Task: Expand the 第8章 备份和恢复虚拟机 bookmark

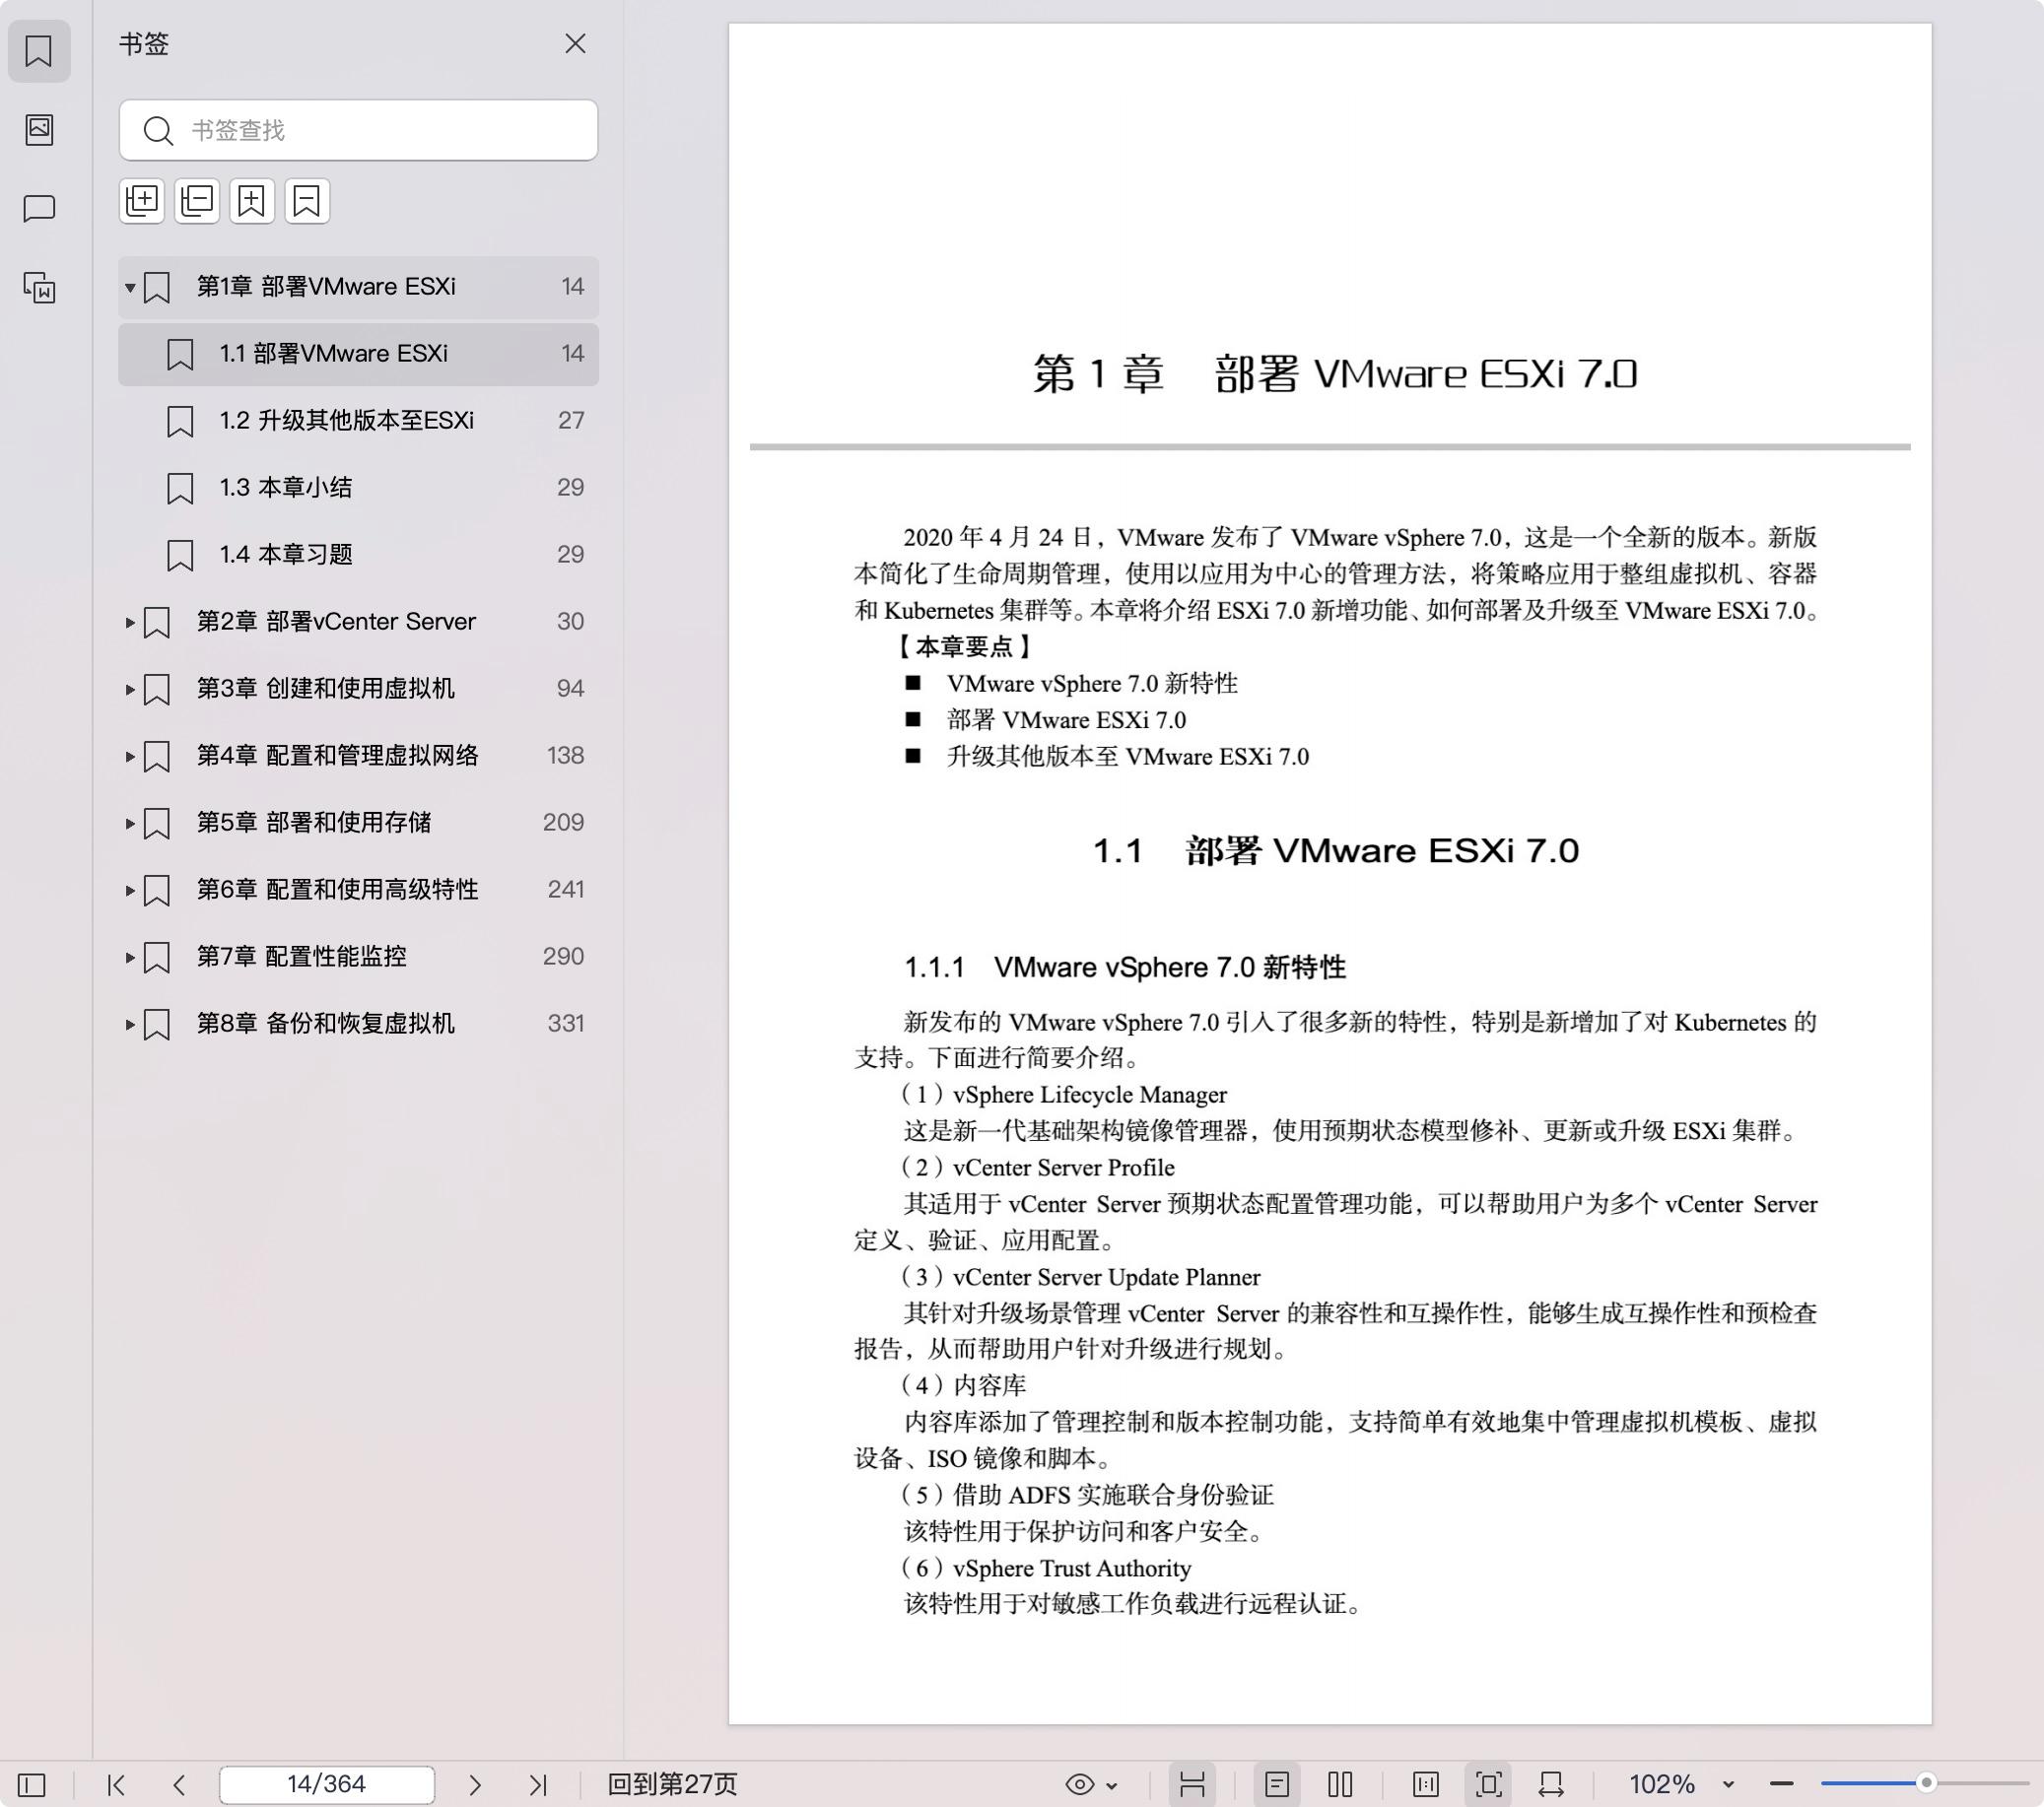Action: pyautogui.click(x=130, y=1024)
